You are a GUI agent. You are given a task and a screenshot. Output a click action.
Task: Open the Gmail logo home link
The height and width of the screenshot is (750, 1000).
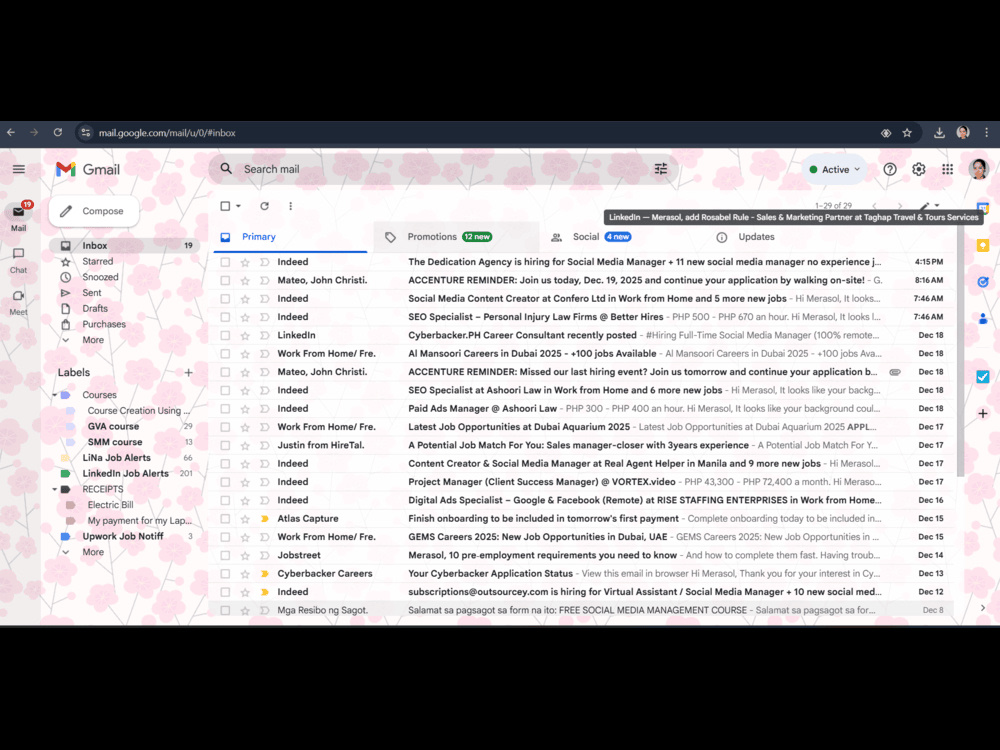(x=88, y=169)
